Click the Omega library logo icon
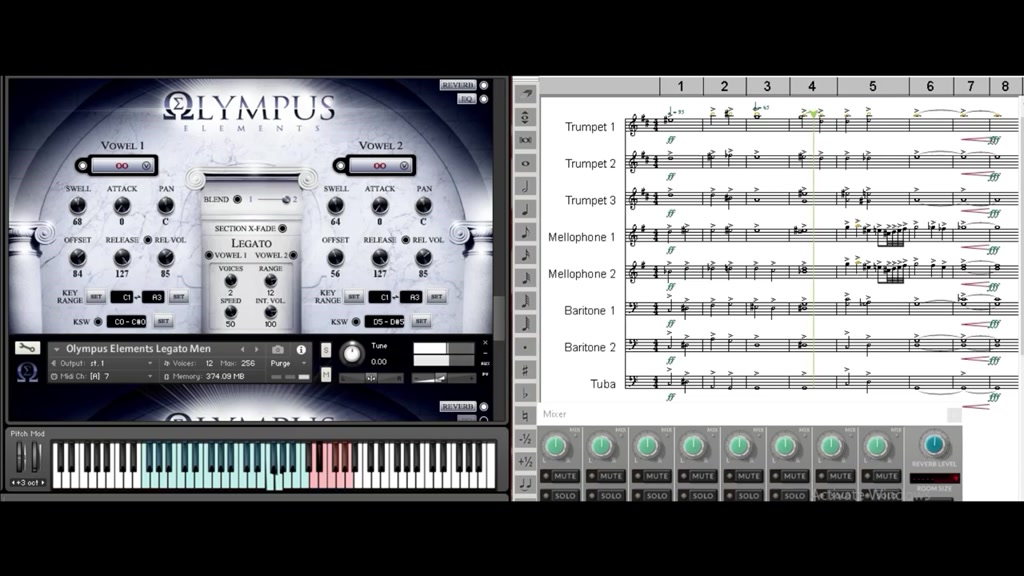This screenshot has width=1024, height=576. (x=27, y=372)
